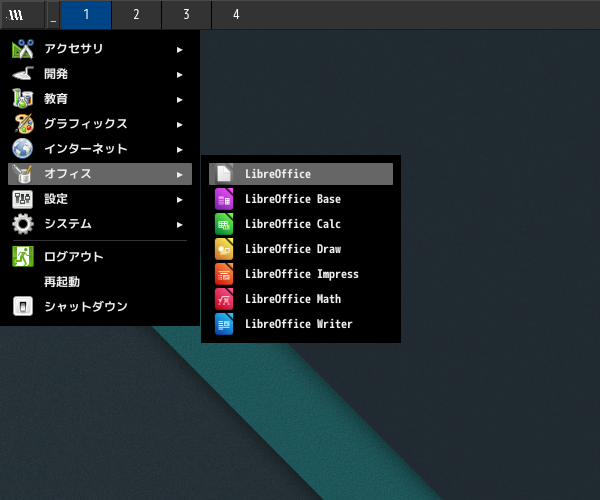Viewport: 600px width, 500px height.
Task: Click the LibreOffice Math pink icon
Action: click(224, 299)
